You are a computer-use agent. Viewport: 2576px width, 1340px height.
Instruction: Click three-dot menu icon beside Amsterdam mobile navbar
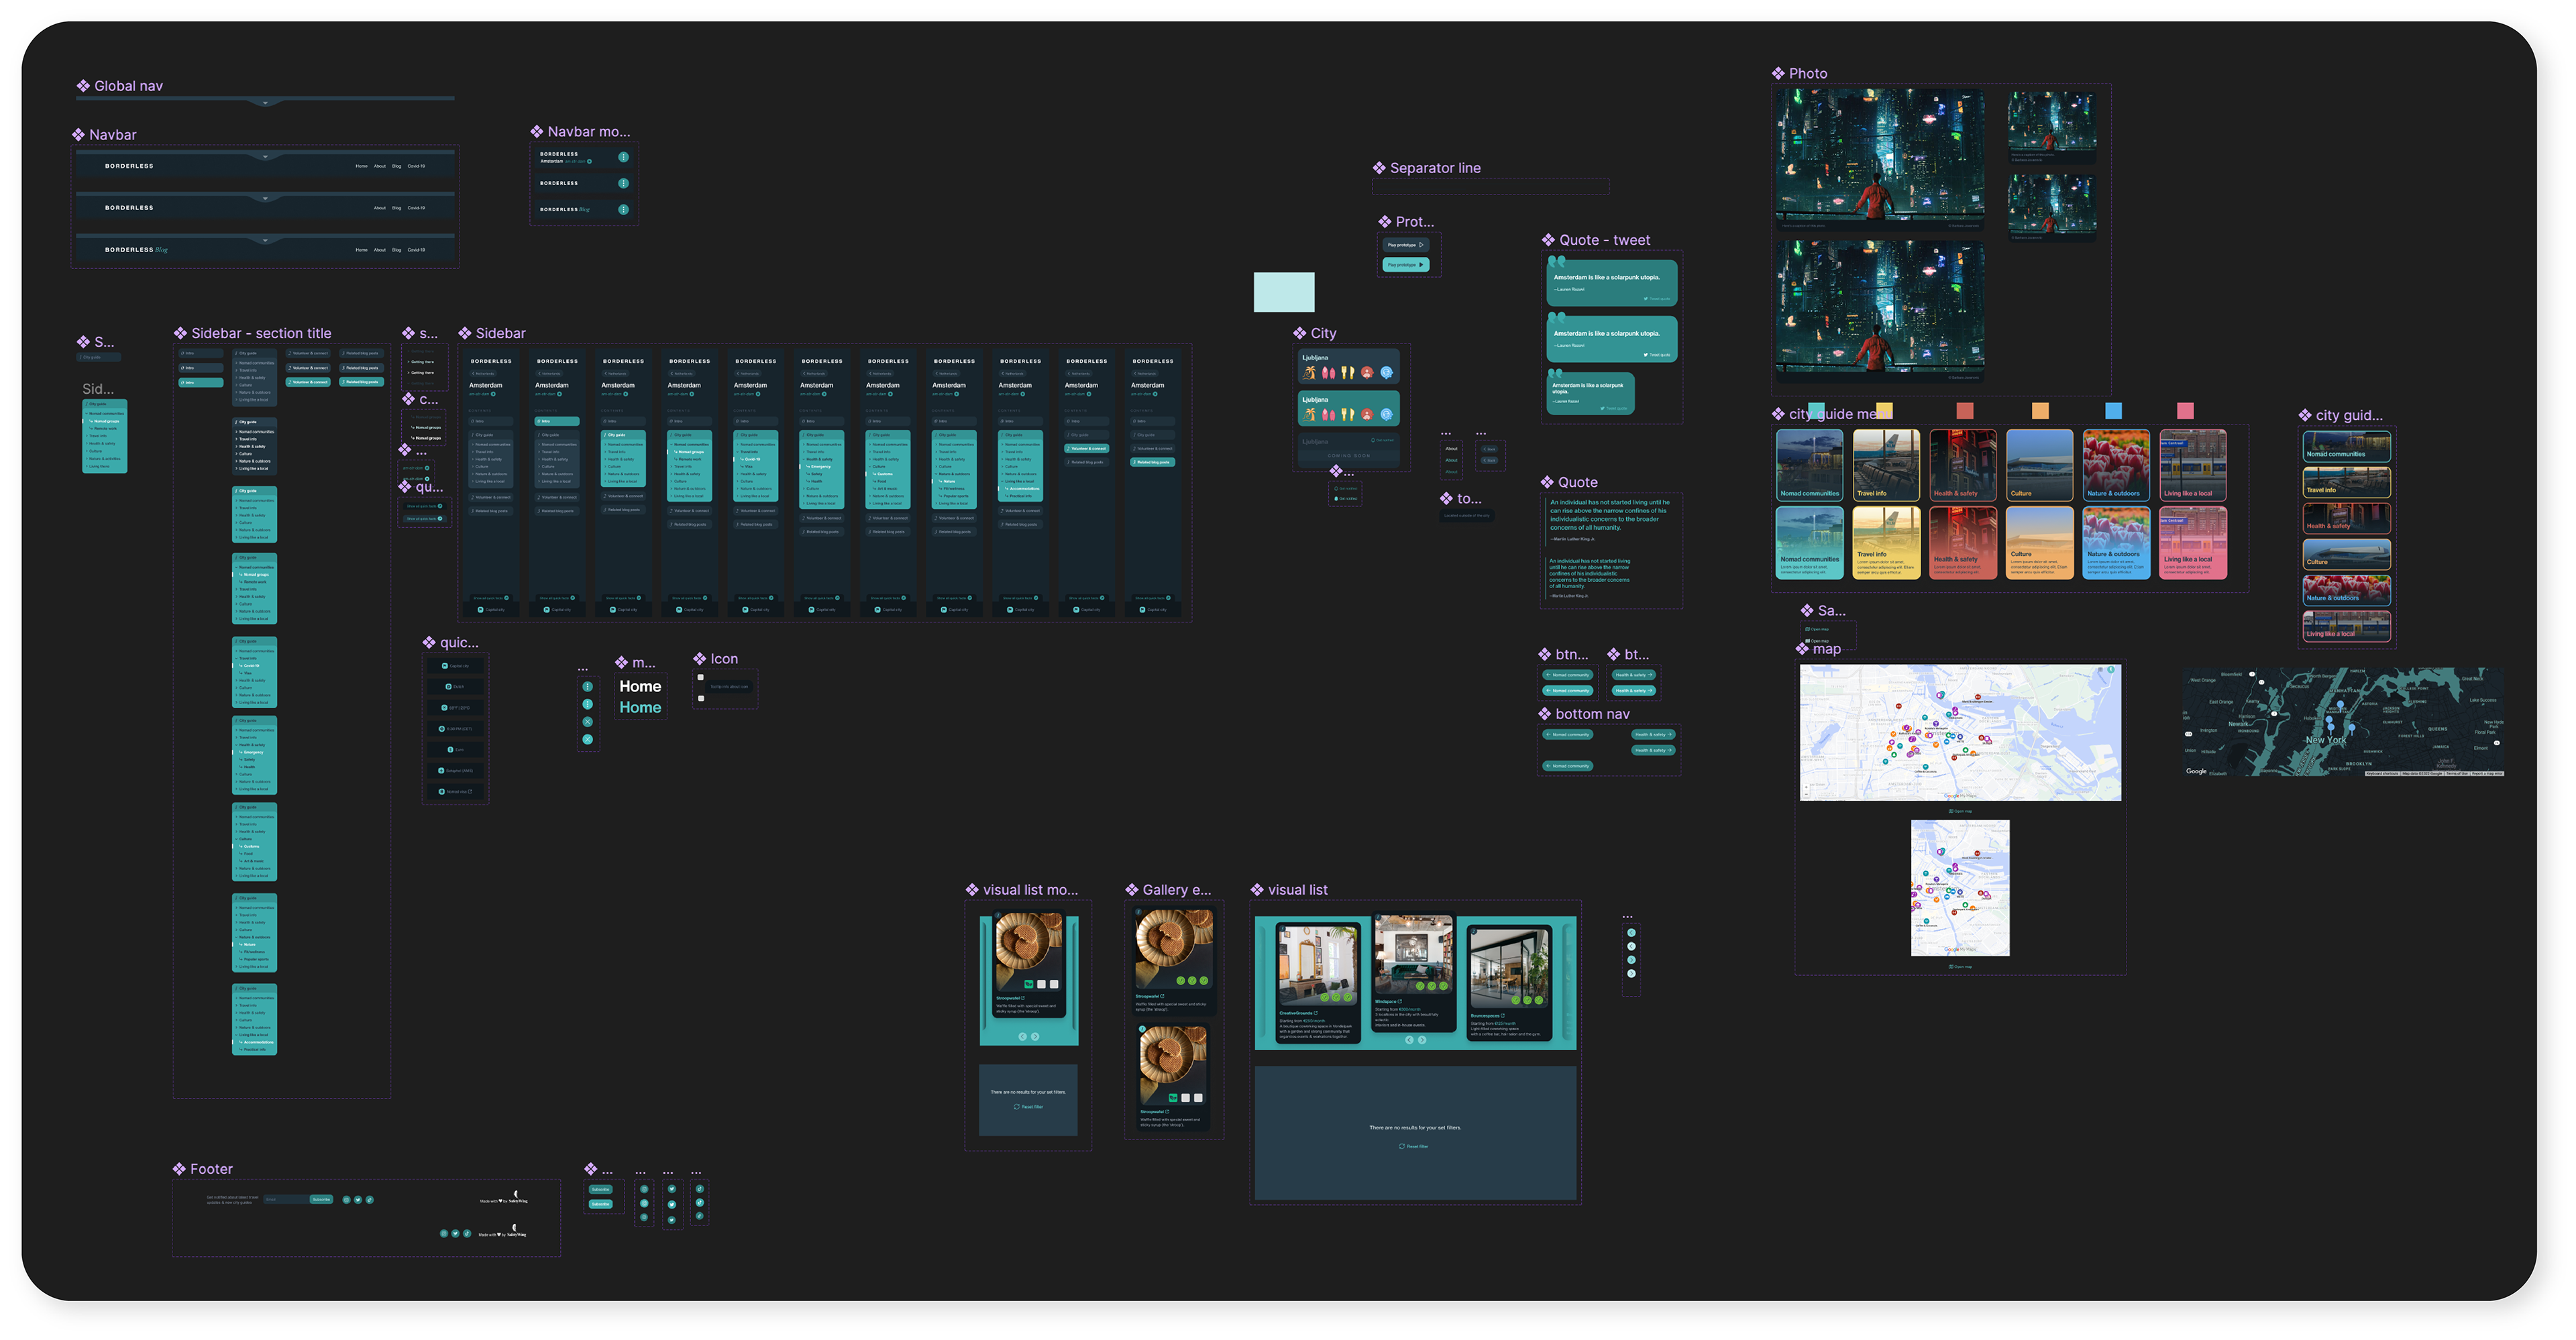(623, 157)
